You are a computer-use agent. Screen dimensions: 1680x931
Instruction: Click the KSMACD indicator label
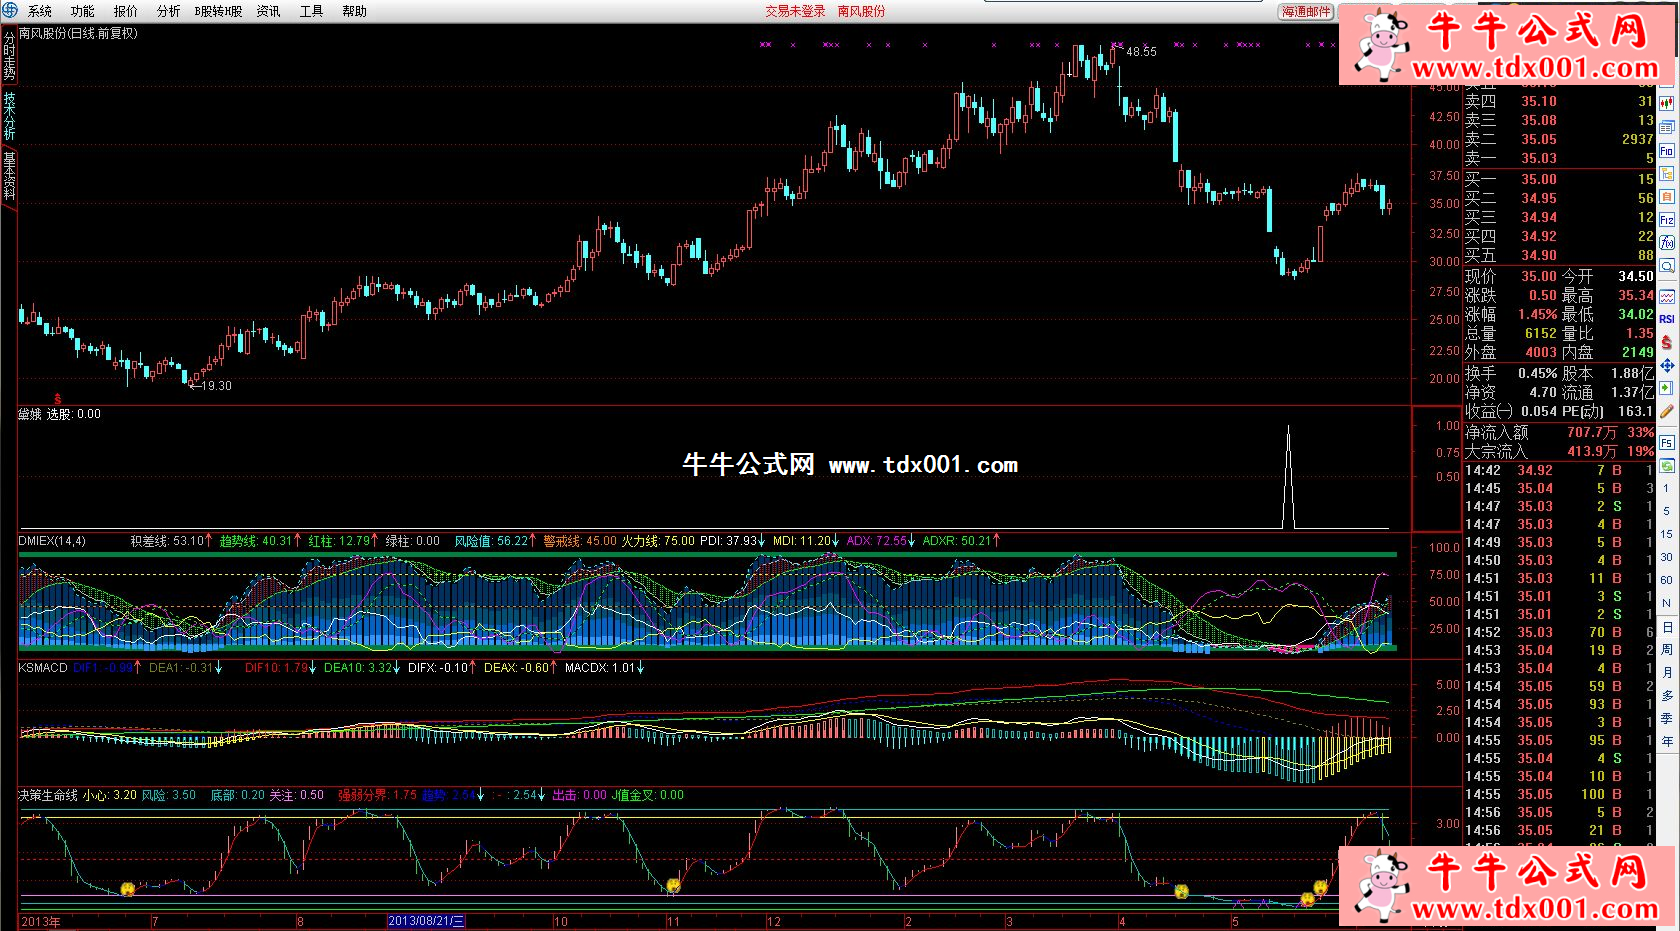point(43,667)
